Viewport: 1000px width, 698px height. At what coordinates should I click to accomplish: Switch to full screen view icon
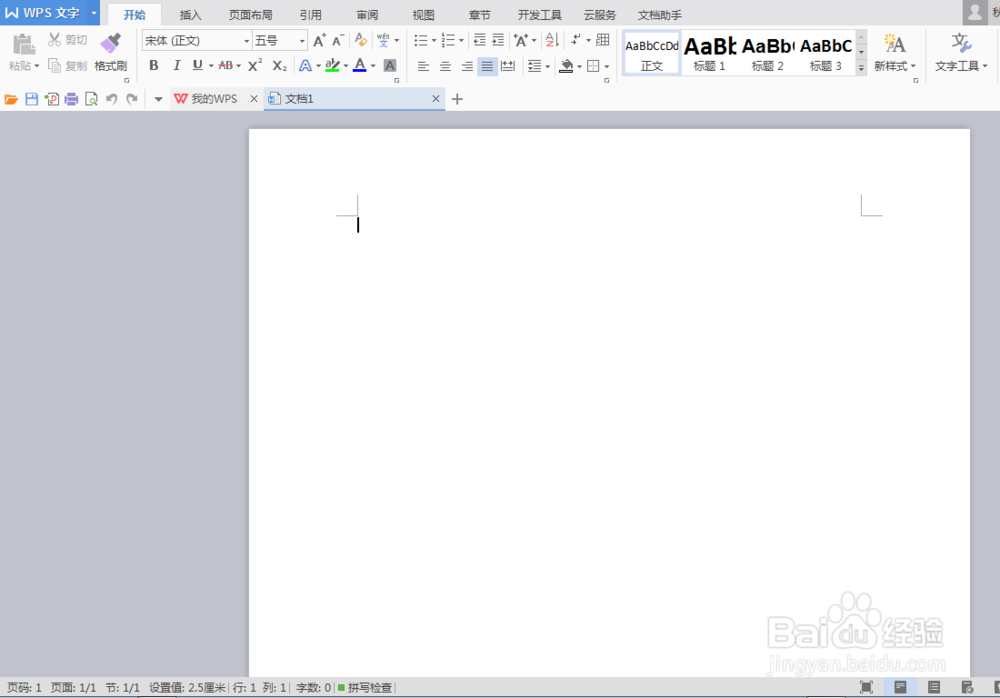(866, 687)
